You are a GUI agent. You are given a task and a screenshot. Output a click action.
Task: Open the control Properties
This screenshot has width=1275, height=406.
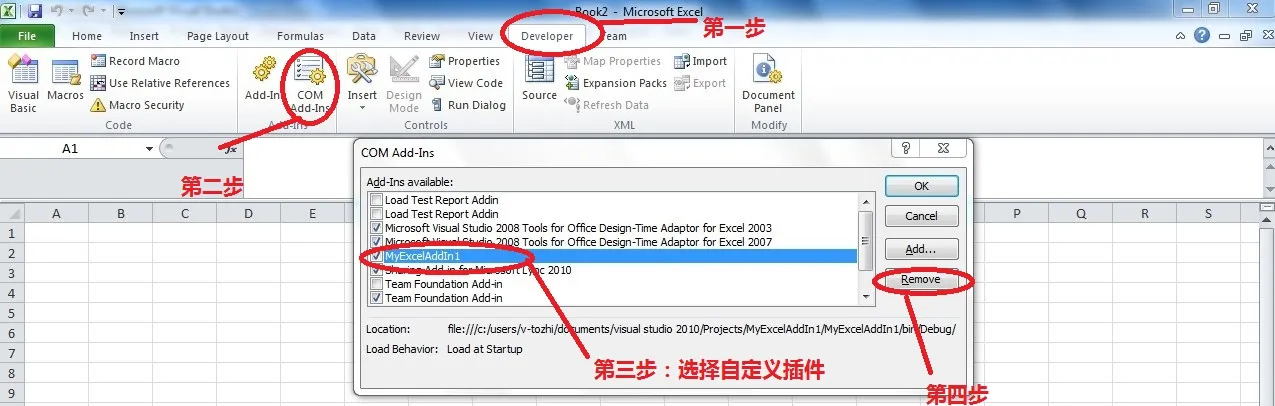click(465, 61)
